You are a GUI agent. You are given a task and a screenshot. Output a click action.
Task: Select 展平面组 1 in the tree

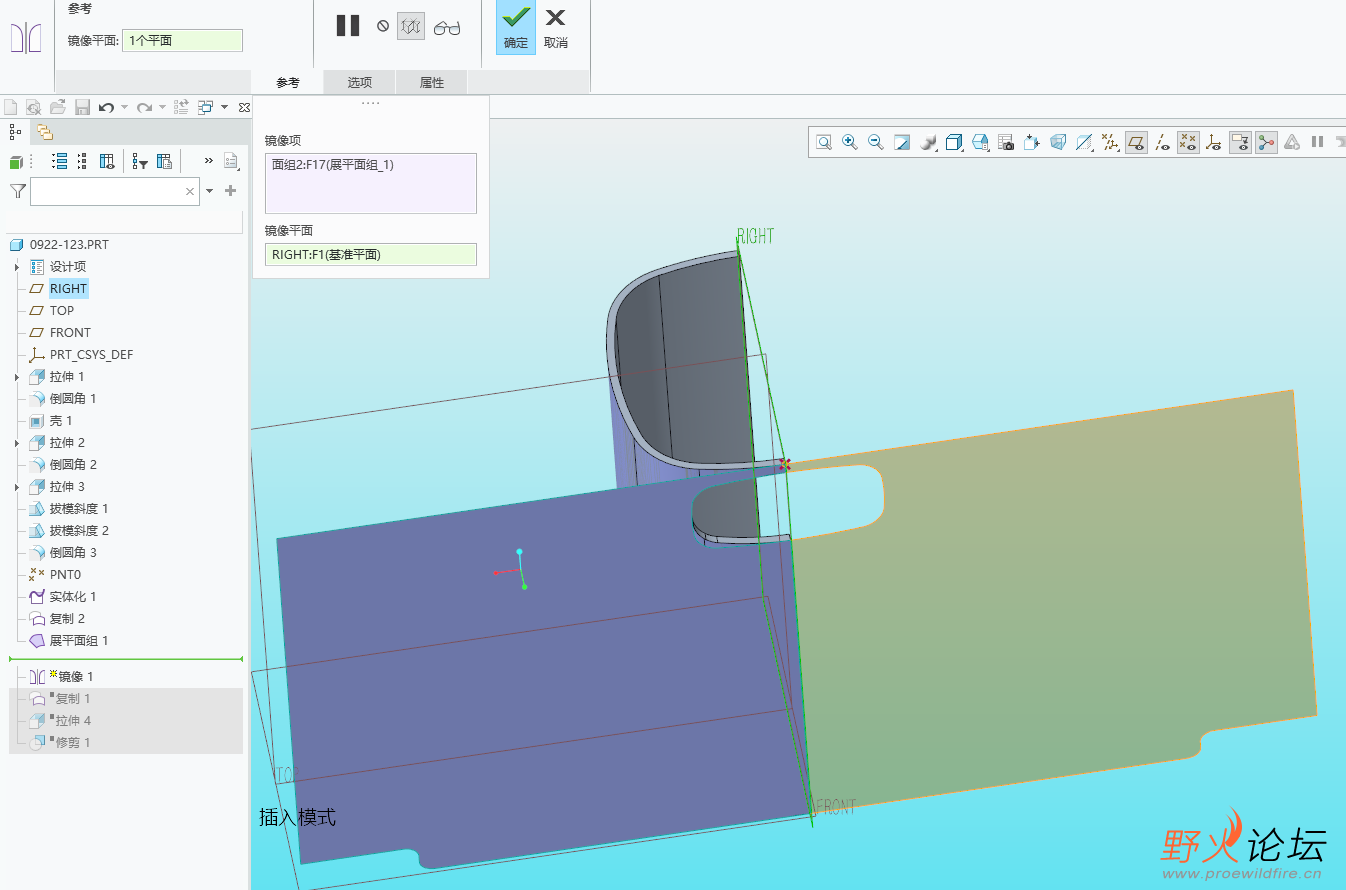(78, 641)
